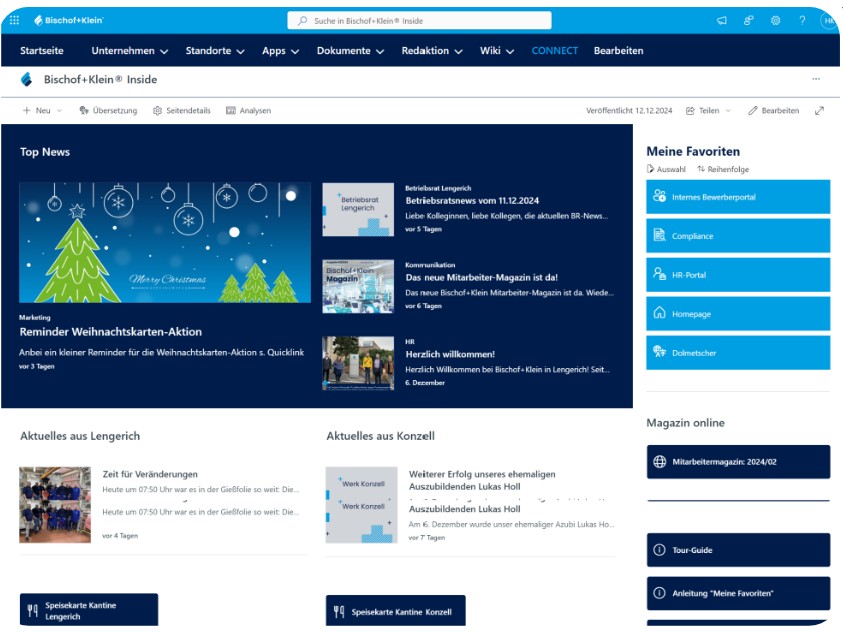Open Anleitung "Meine Favoriten" button
844x632 pixels.
coord(738,593)
